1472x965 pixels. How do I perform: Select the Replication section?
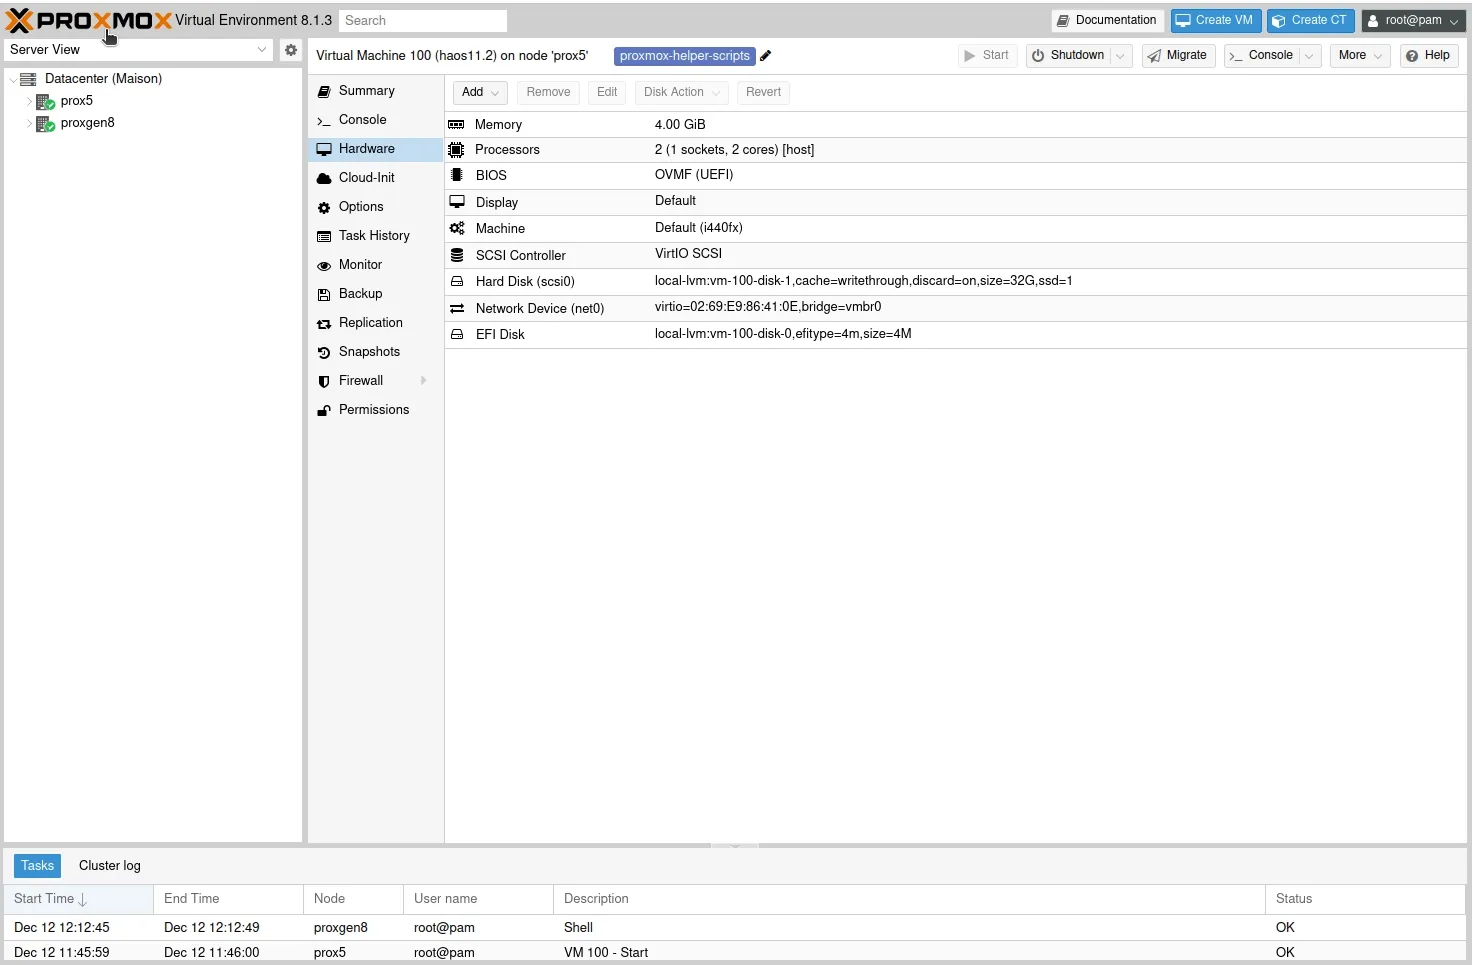pyautogui.click(x=370, y=323)
